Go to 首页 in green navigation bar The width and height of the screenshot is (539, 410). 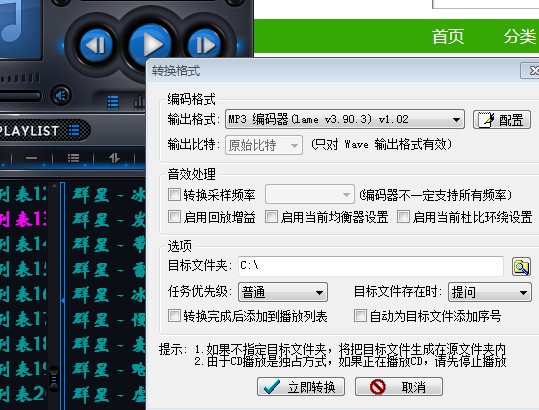[448, 36]
